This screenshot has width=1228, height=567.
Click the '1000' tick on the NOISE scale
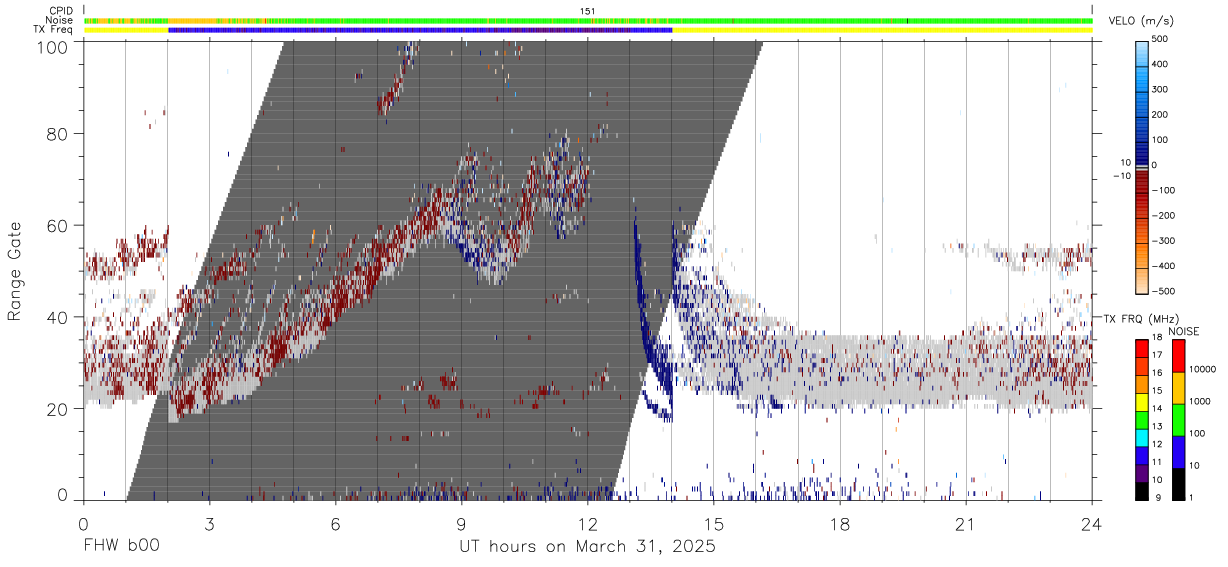point(1201,403)
